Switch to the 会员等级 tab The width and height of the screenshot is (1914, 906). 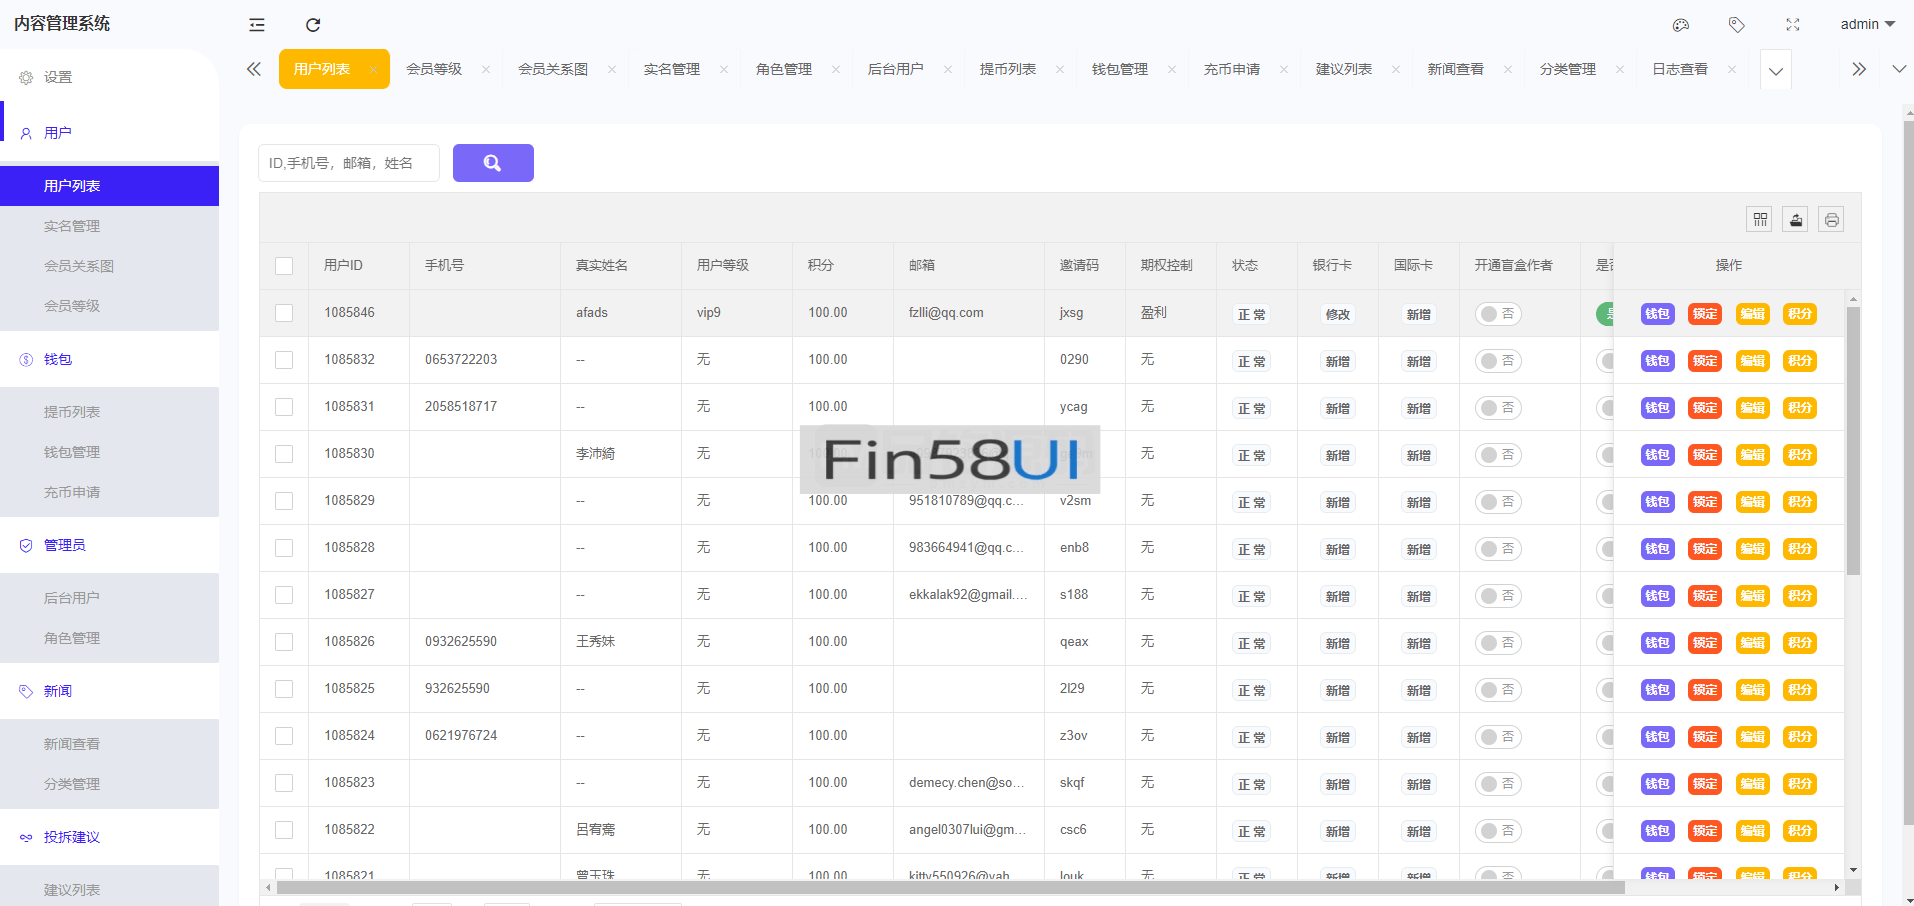(x=434, y=69)
